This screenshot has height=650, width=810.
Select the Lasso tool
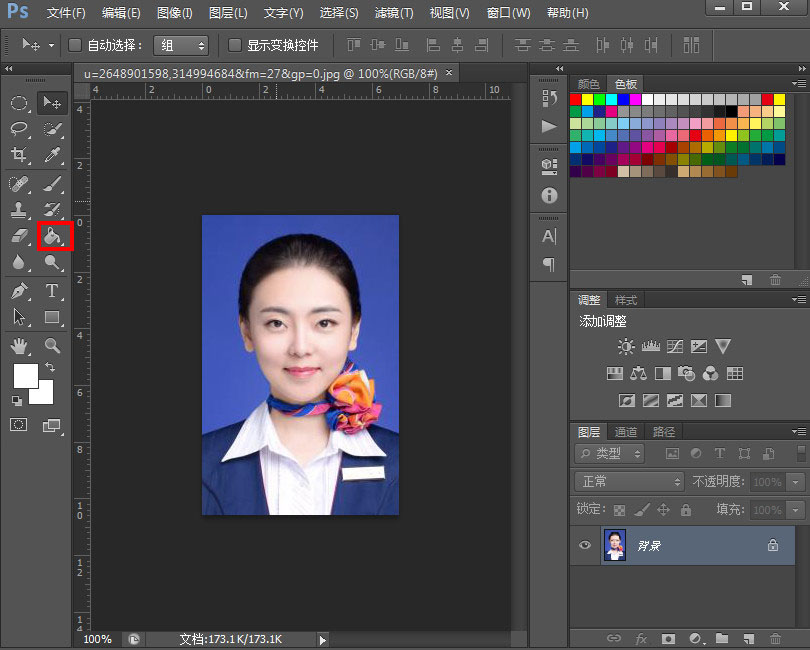click(19, 129)
